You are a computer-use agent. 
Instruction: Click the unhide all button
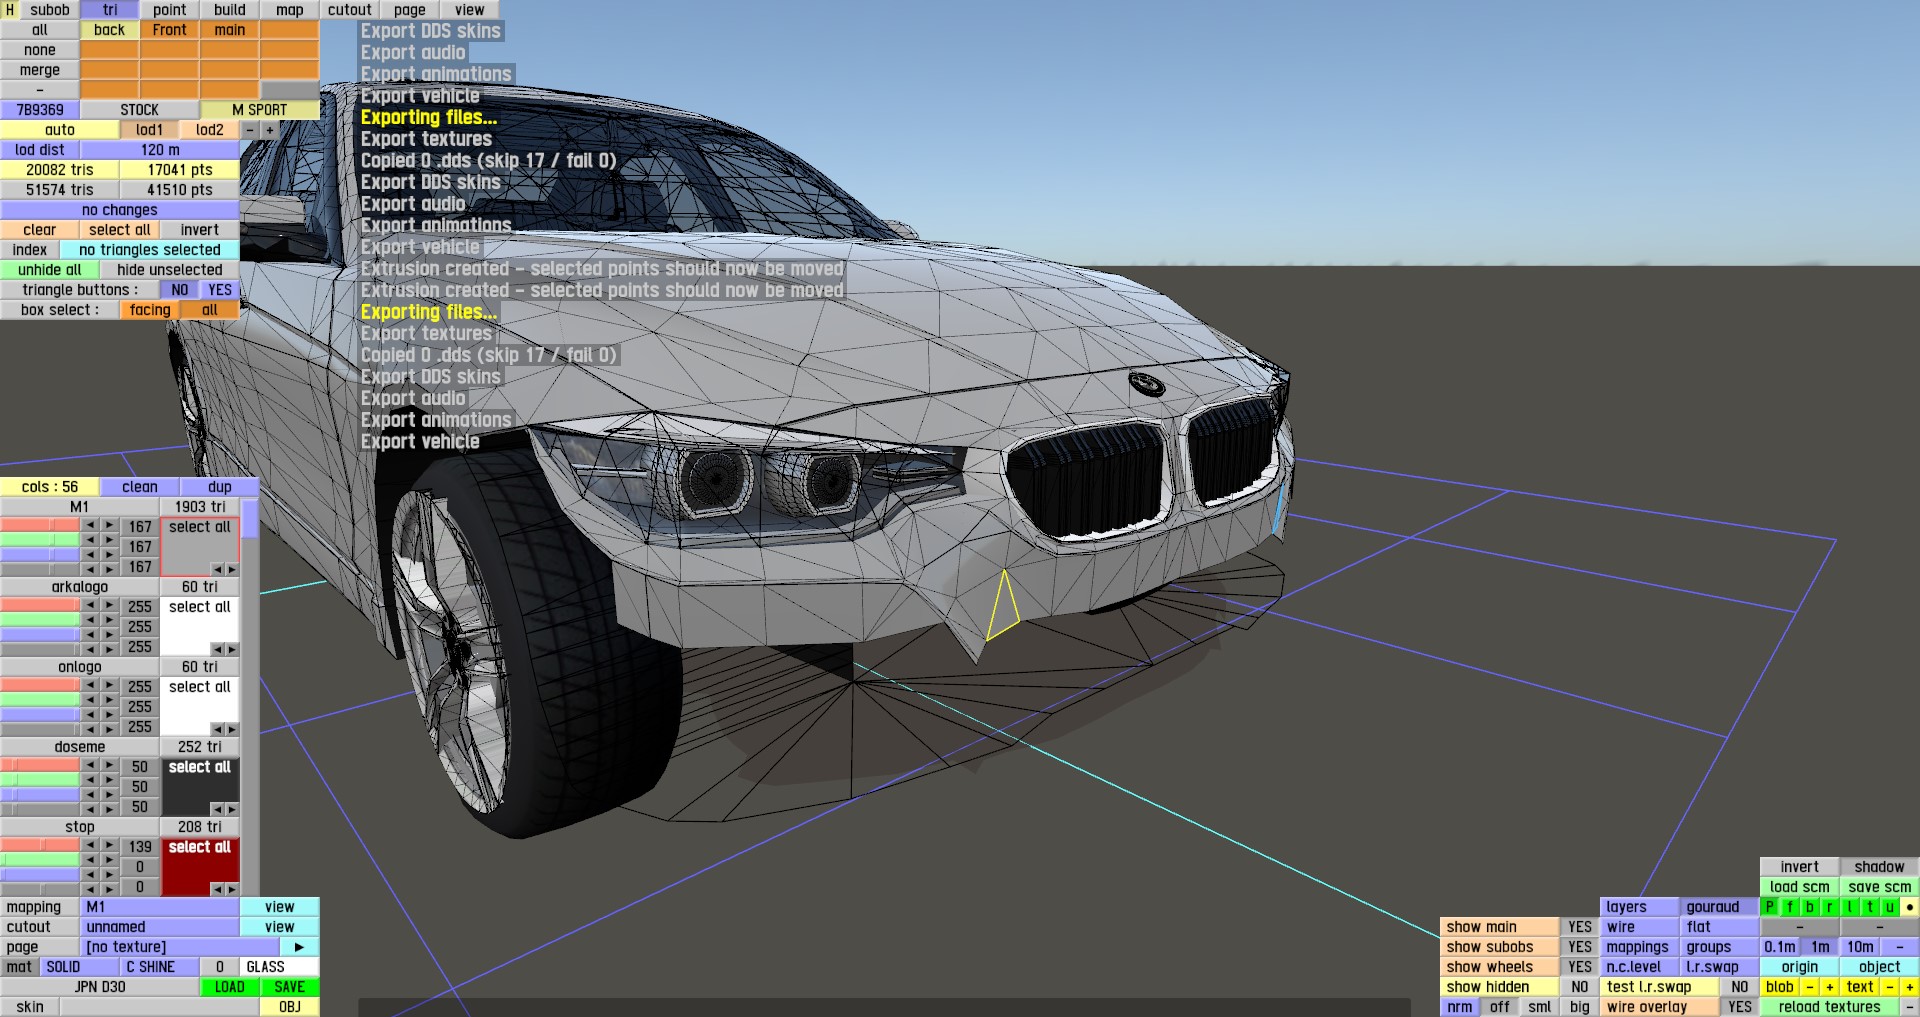50,270
